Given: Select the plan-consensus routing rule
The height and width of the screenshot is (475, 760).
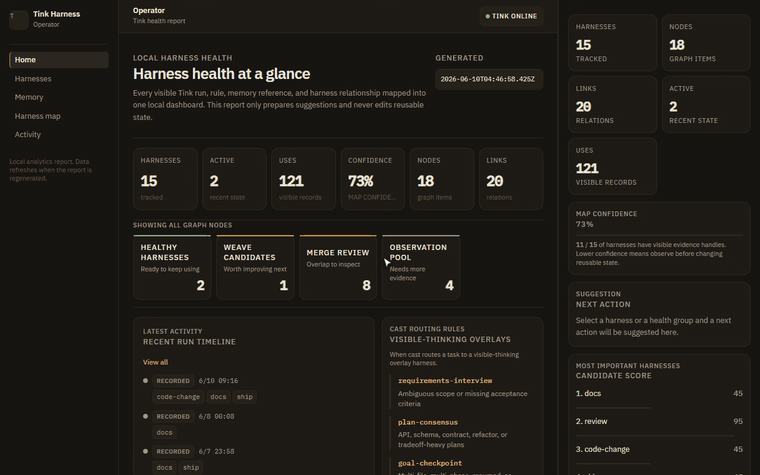Looking at the screenshot, I should (462, 433).
